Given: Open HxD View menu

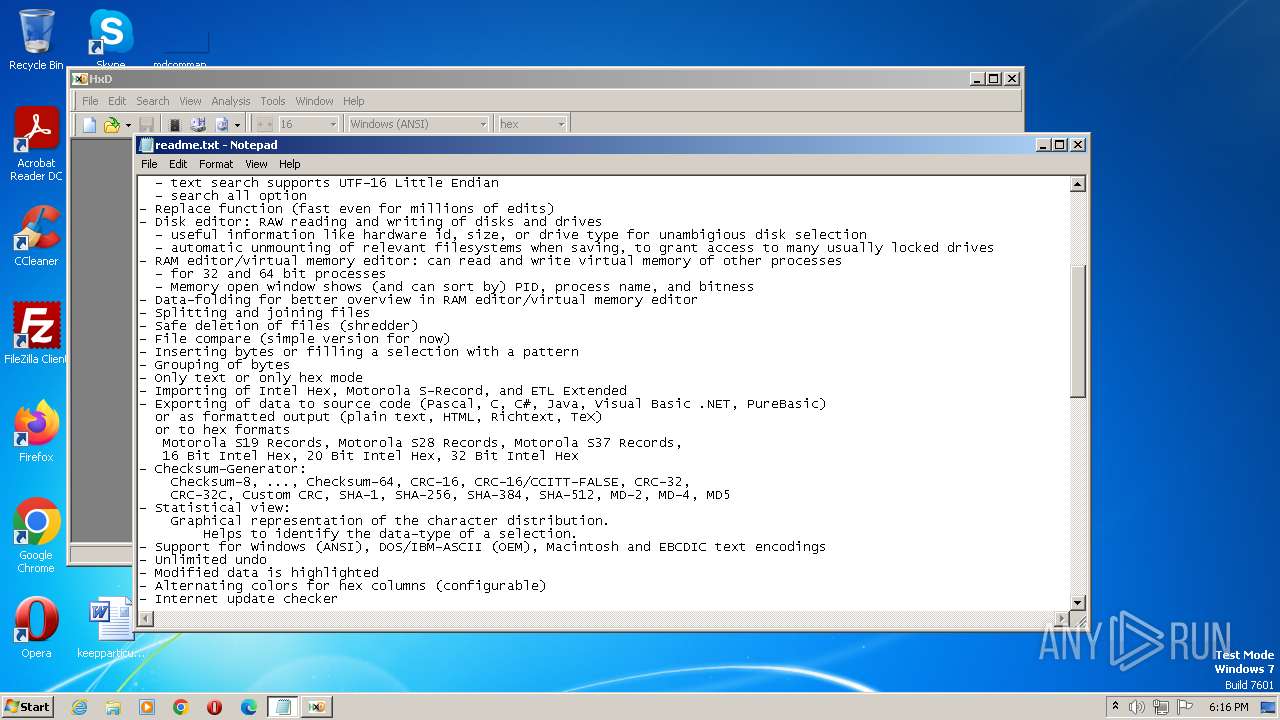Looking at the screenshot, I should (190, 101).
